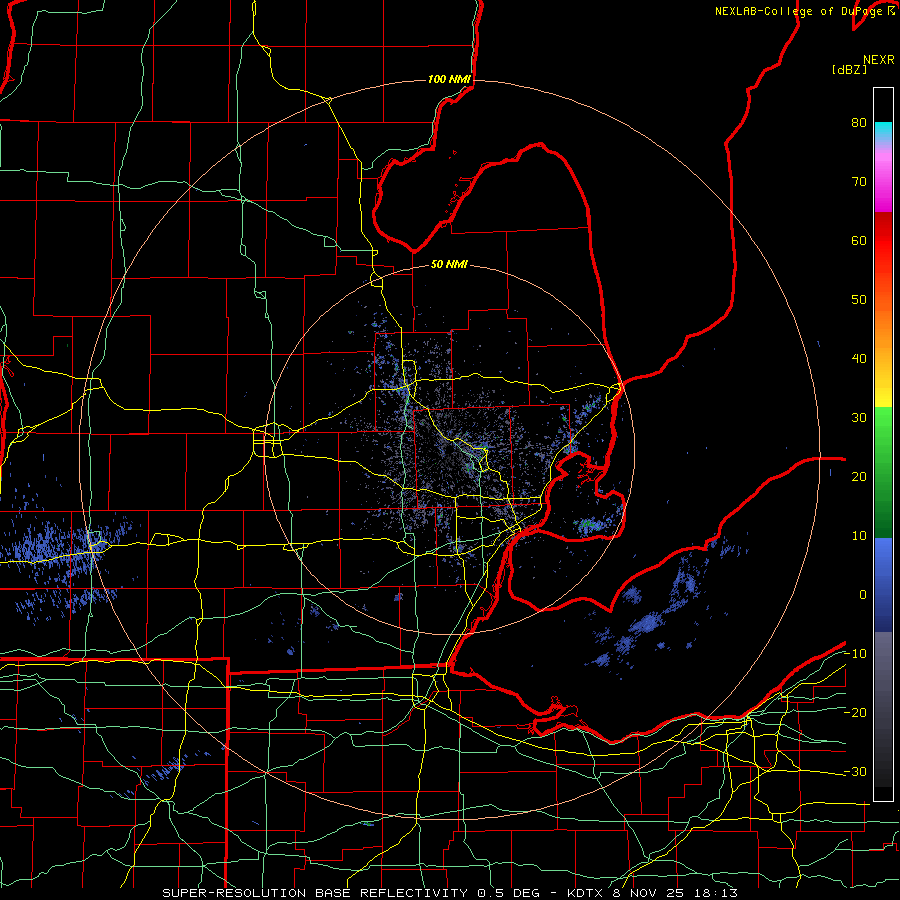The width and height of the screenshot is (900, 900).
Task: Click the blue 0-10 dBZ color bar segment
Action: tap(883, 568)
